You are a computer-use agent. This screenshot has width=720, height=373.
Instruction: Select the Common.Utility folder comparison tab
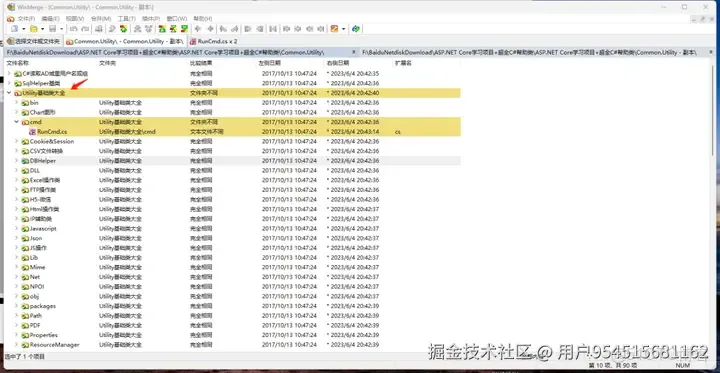coord(125,41)
